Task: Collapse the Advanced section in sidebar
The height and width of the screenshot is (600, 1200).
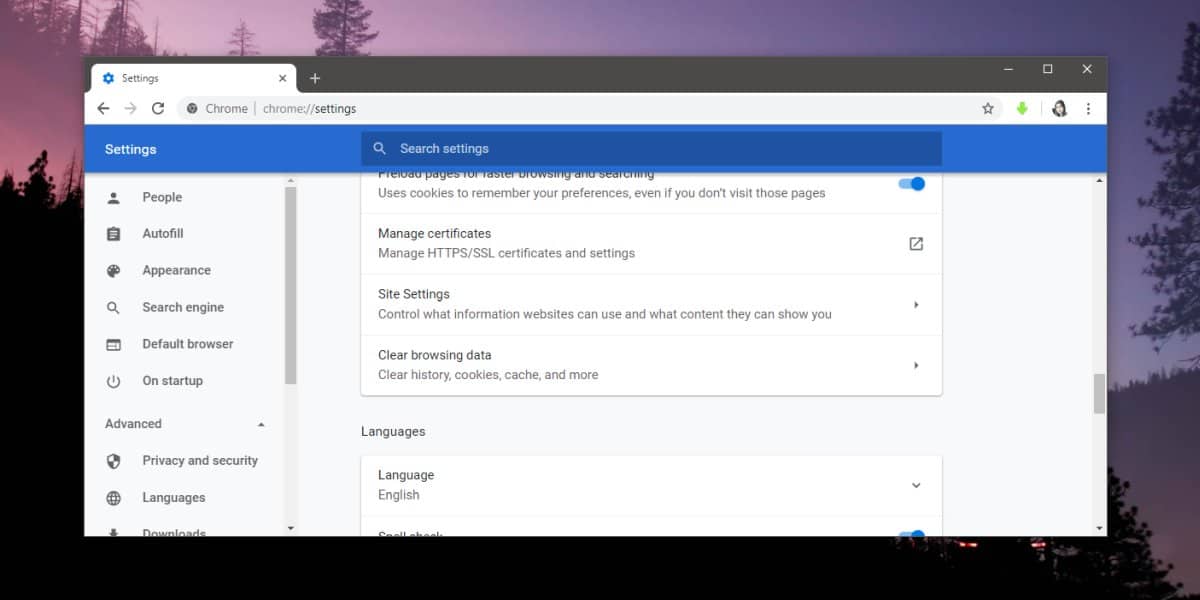Action: pyautogui.click(x=261, y=424)
